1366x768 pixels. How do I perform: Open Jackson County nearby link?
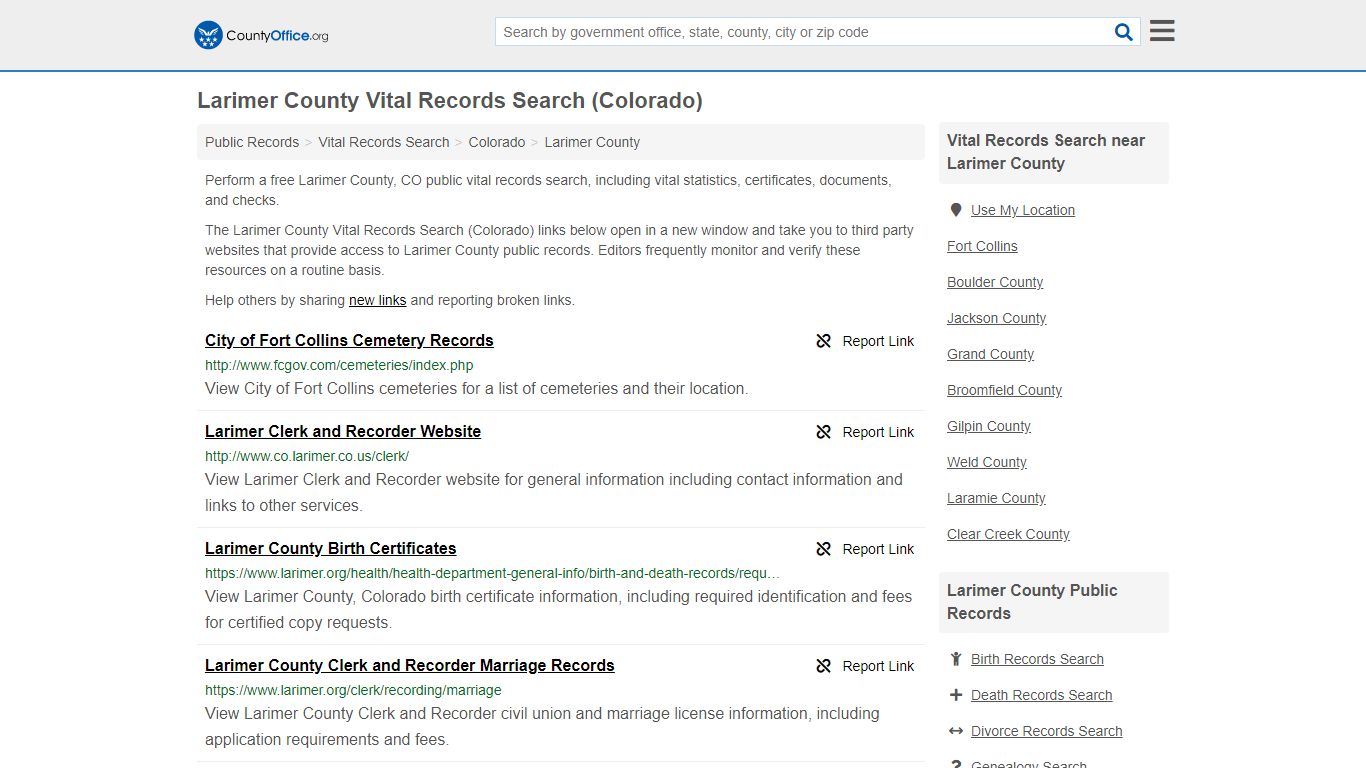[x=997, y=318]
